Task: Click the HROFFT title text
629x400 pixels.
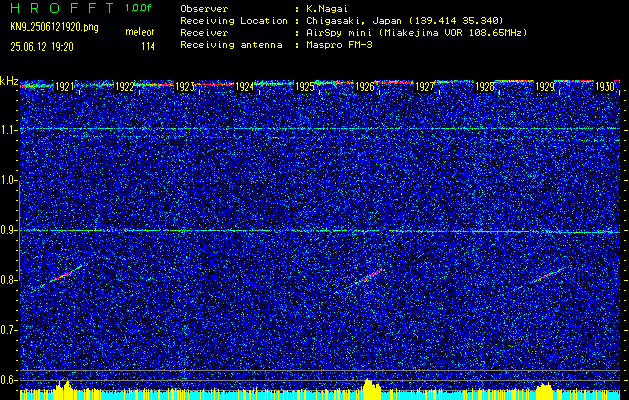Action: [63, 8]
